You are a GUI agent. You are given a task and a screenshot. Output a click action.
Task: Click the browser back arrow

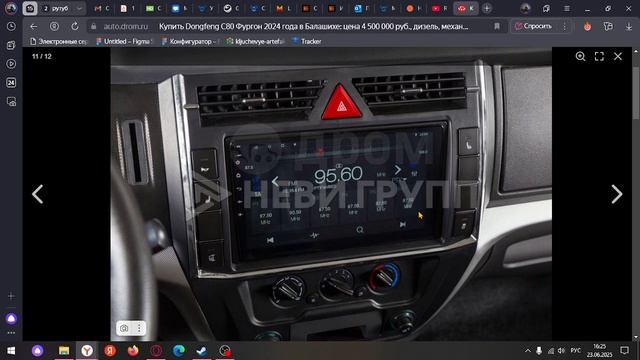pos(34,27)
